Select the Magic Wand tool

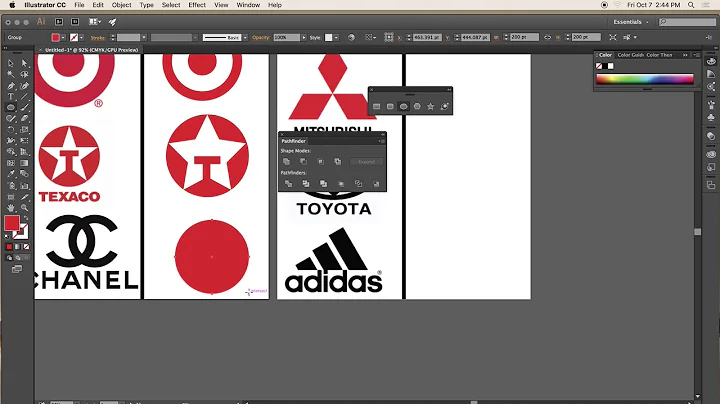click(x=11, y=74)
